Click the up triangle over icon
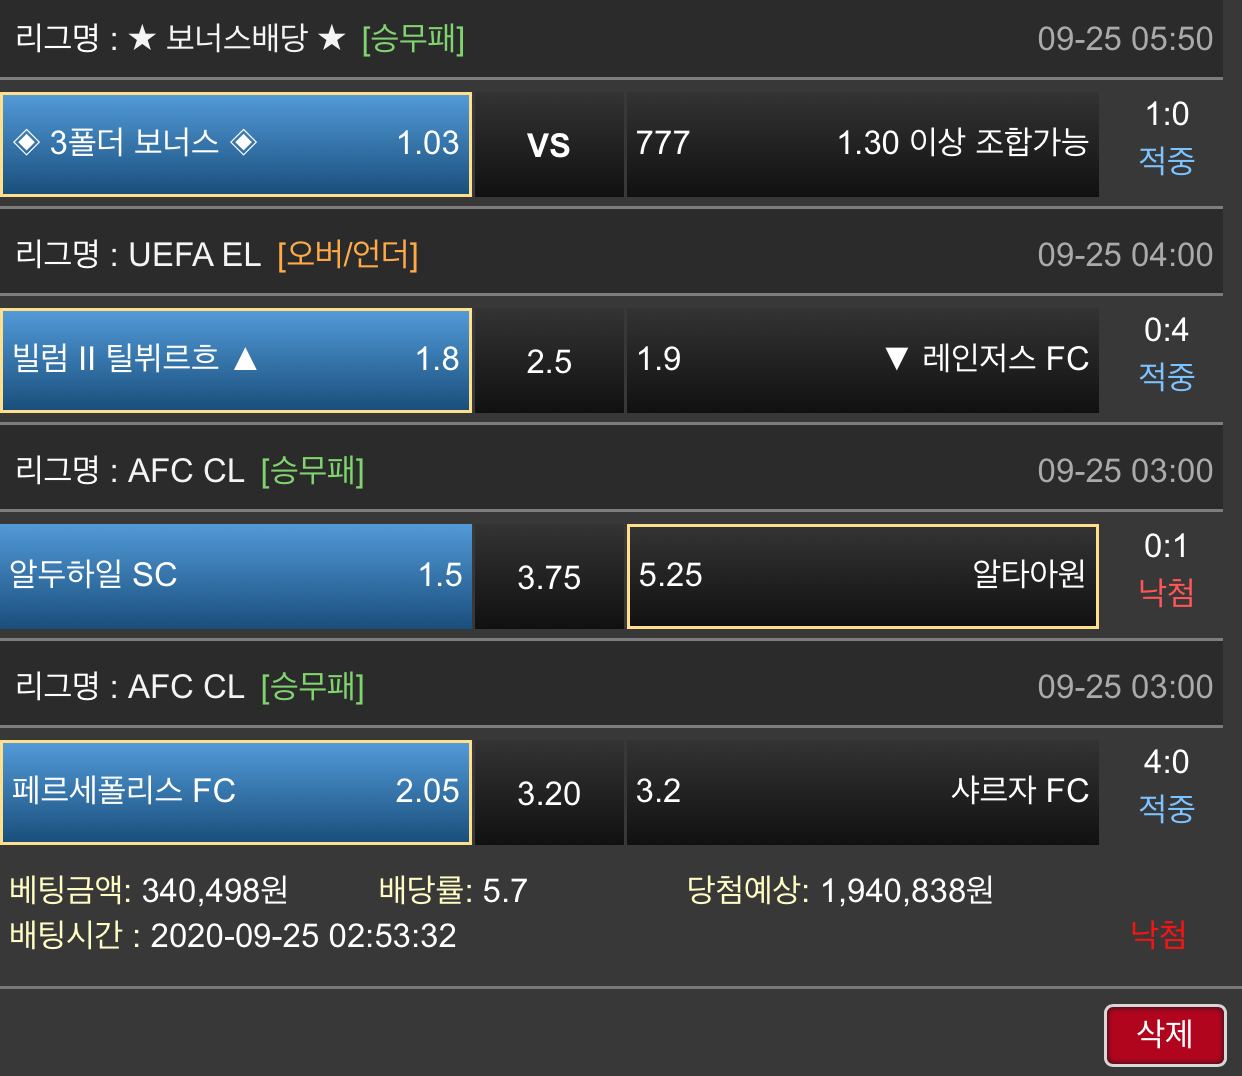This screenshot has width=1242, height=1076. tap(245, 359)
